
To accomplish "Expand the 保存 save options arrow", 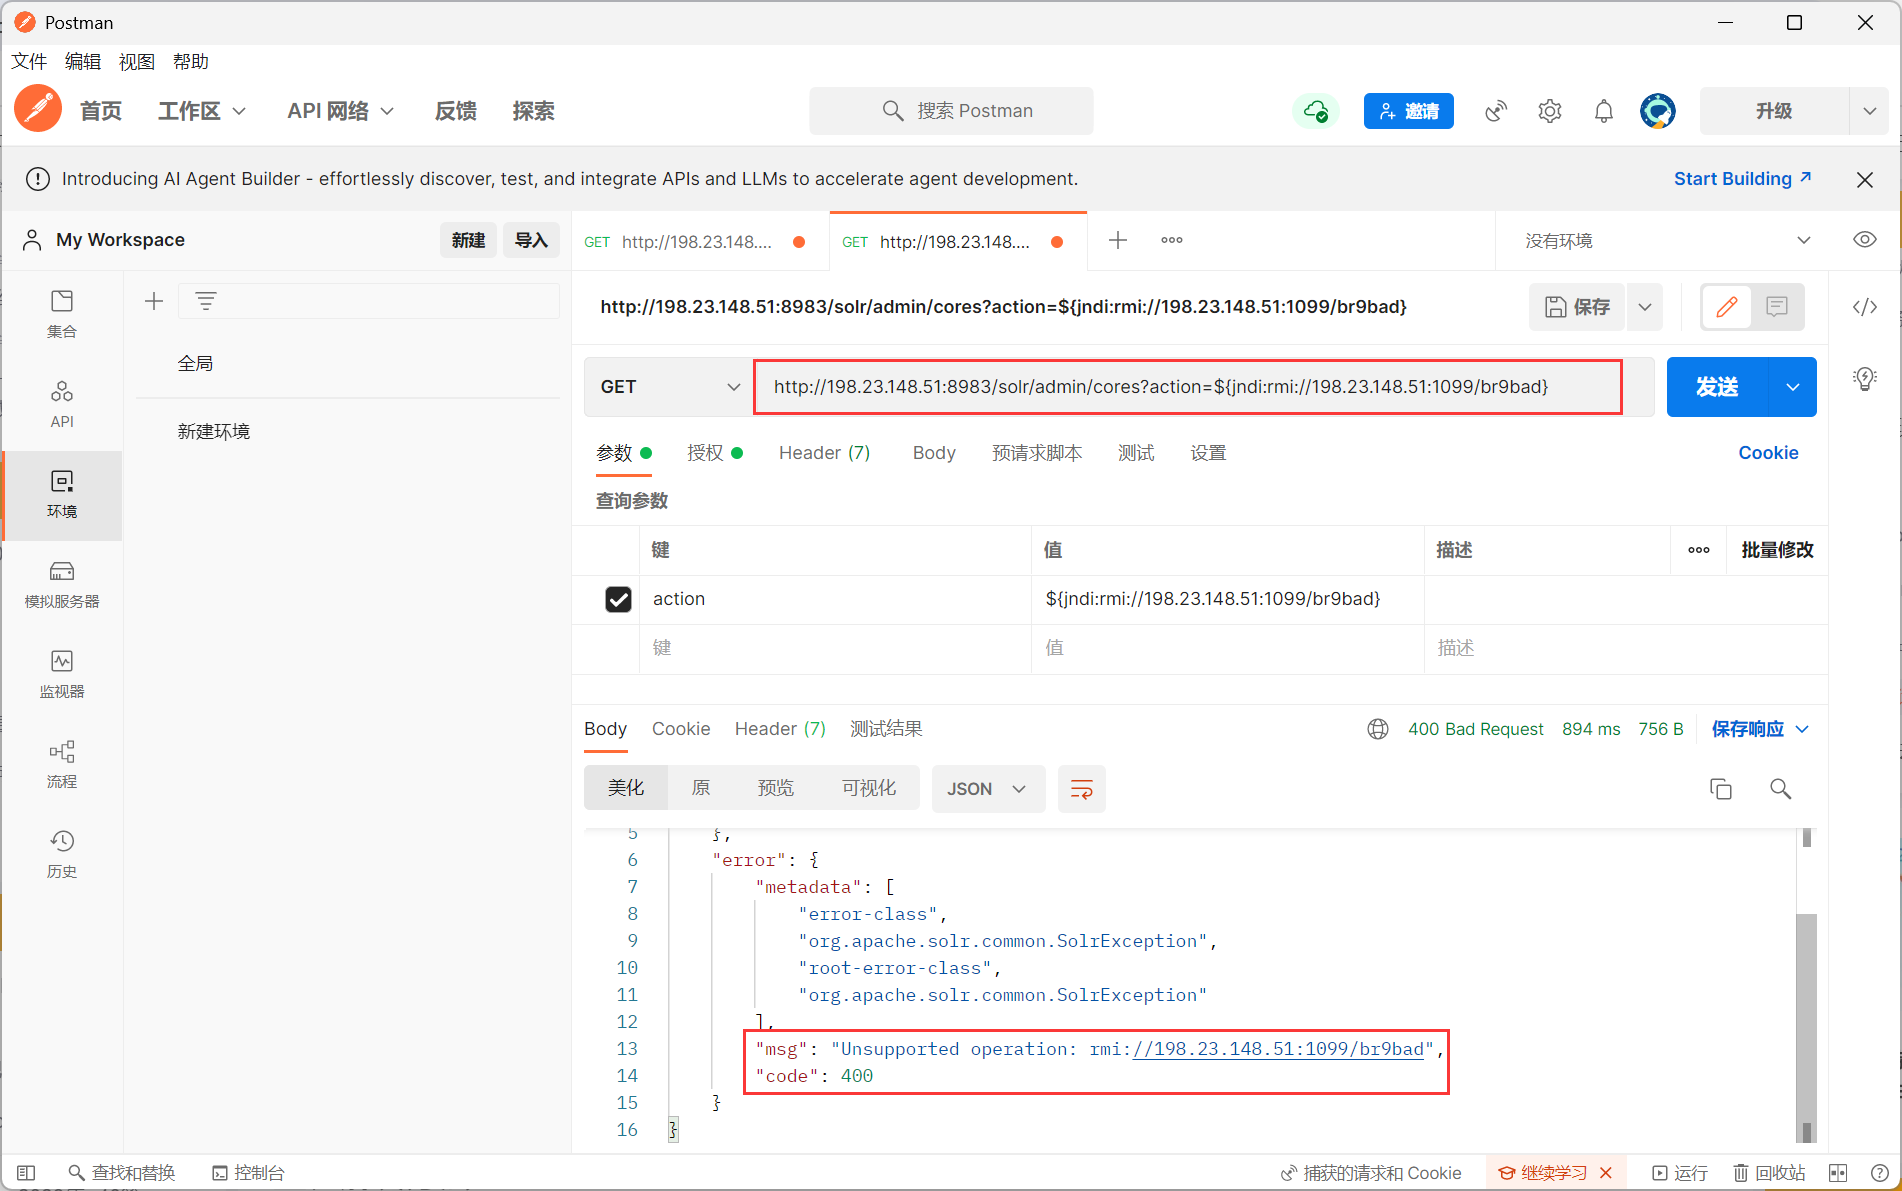I will point(1645,307).
